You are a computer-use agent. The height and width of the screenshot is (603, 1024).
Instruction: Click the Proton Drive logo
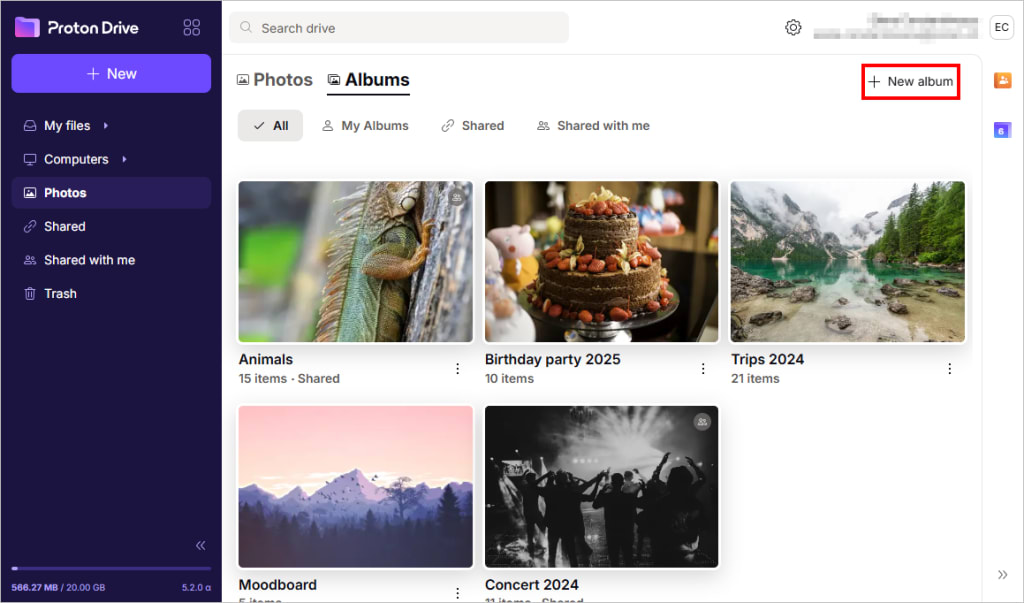(x=76, y=27)
